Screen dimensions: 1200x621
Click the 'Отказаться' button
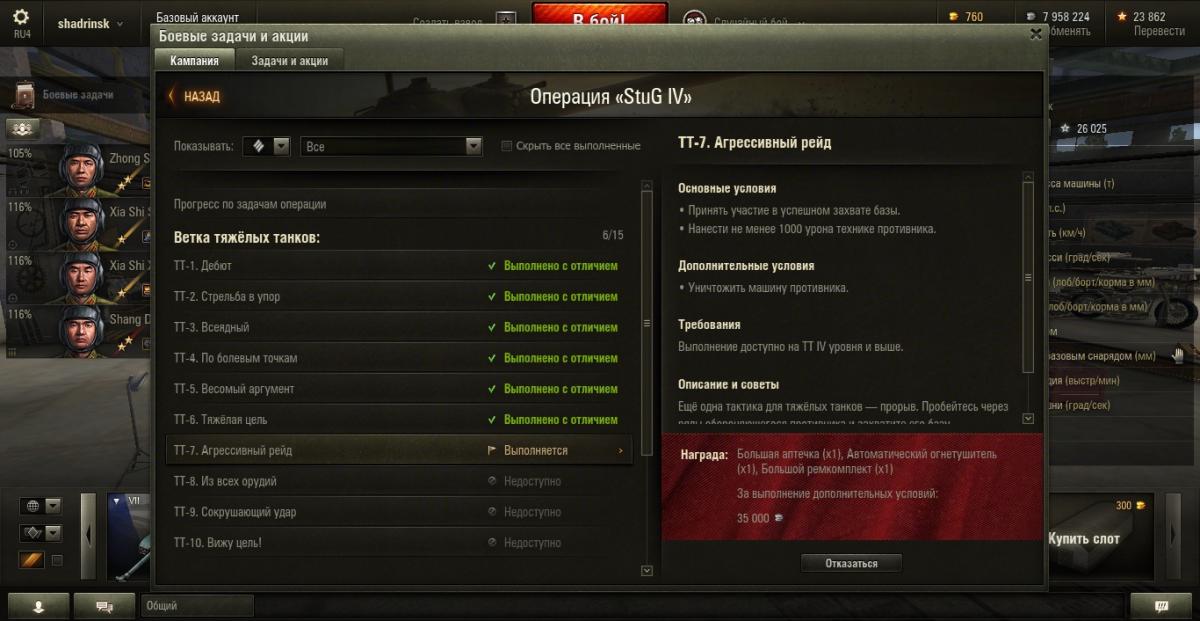(851, 563)
